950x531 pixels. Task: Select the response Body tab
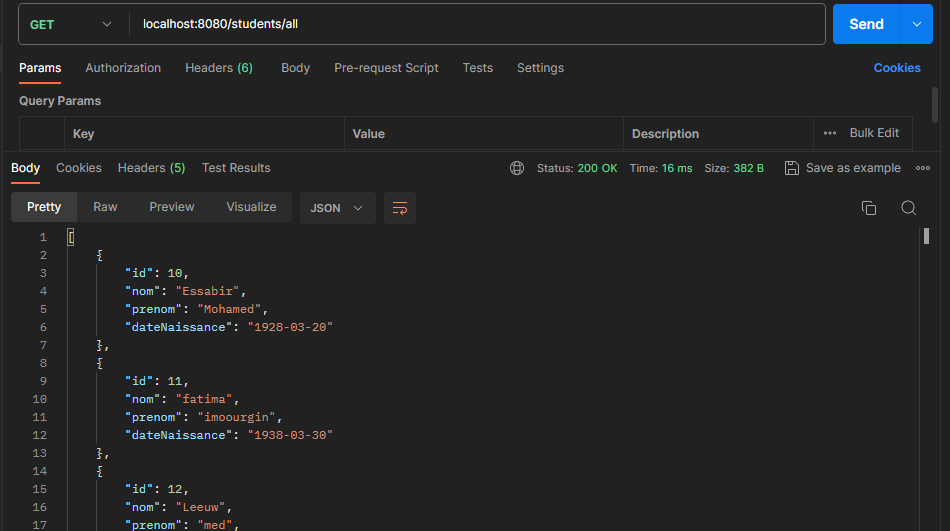[25, 168]
